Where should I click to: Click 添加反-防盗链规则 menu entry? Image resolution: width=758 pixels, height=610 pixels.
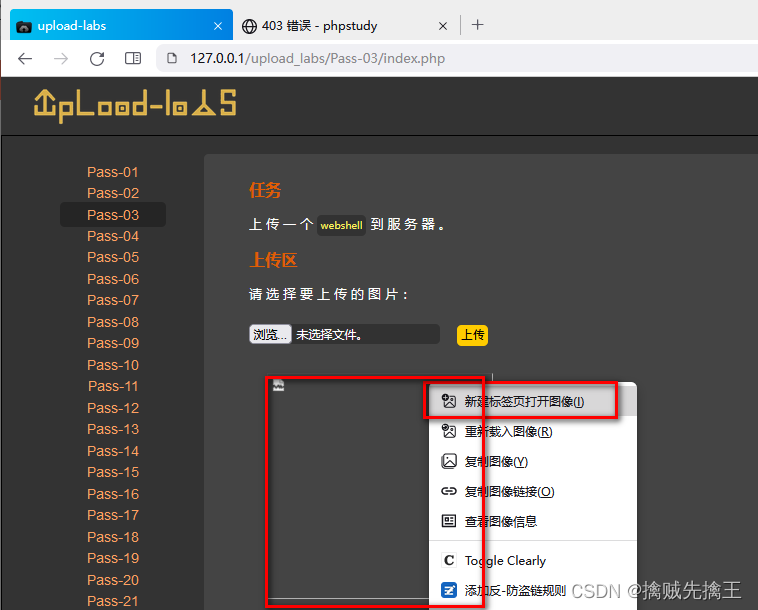[x=532, y=590]
